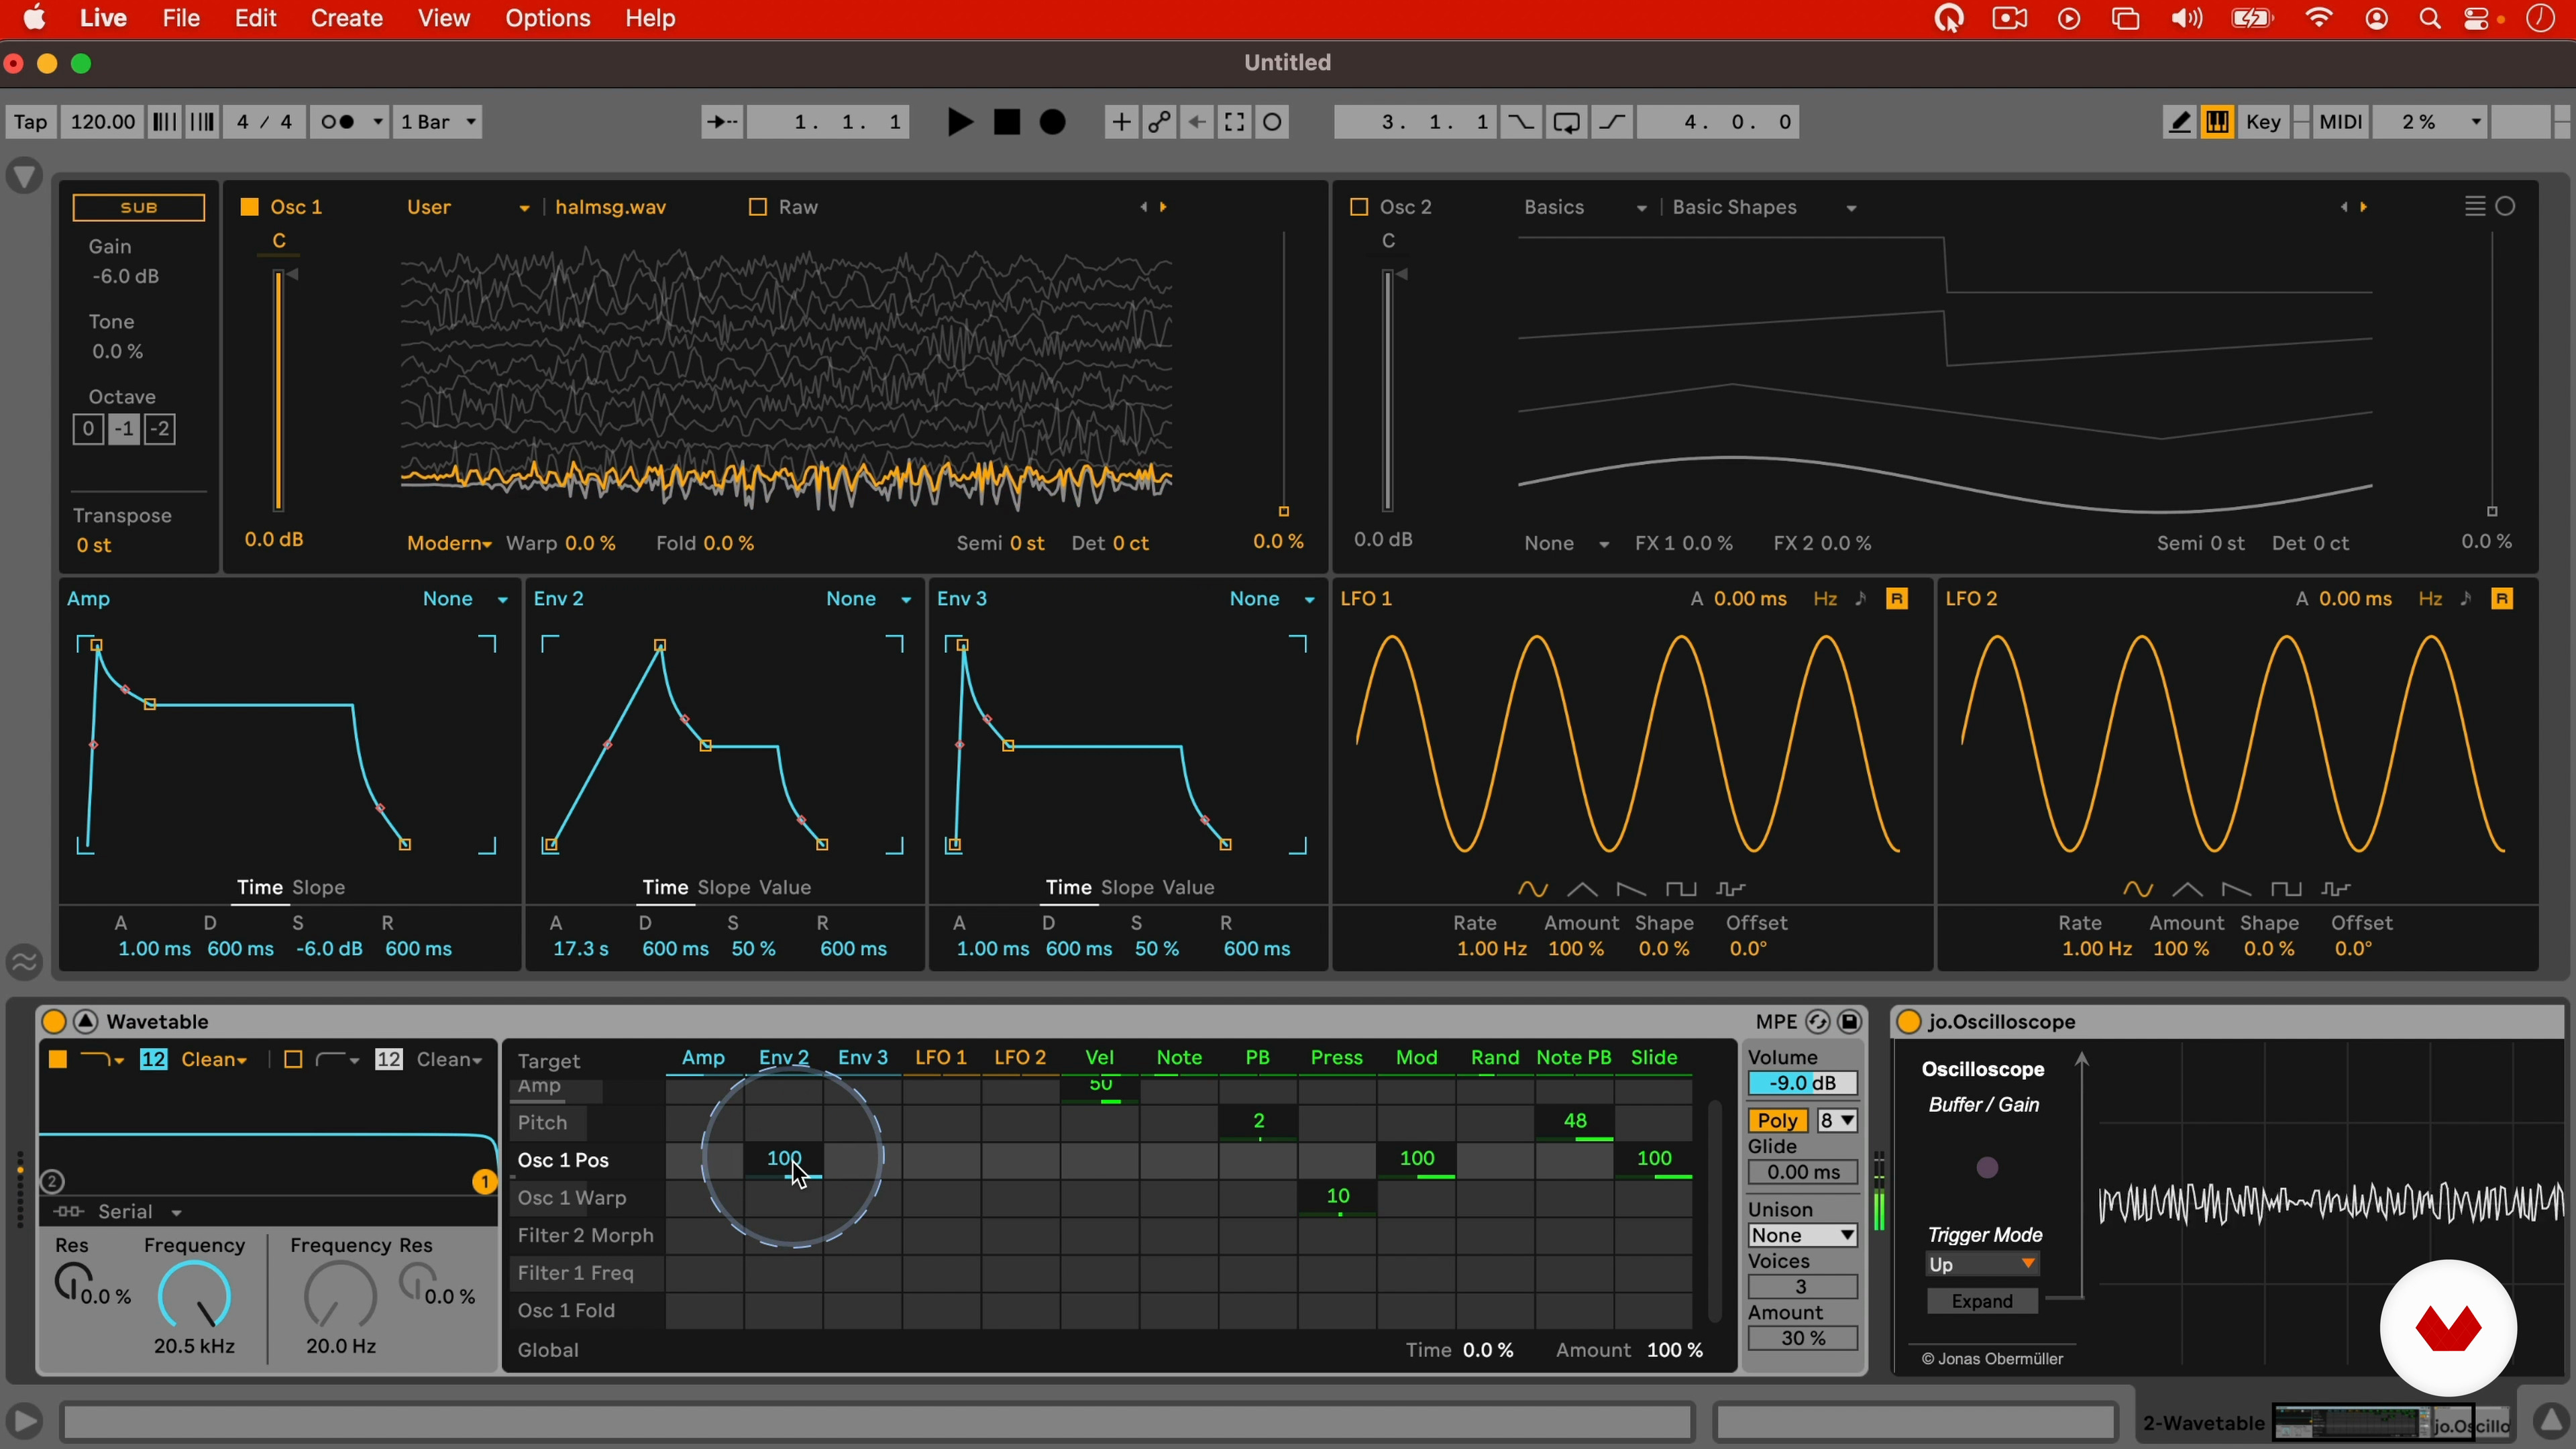Toggle Automation Arm icon
This screenshot has height=1449, width=2576.
click(x=1159, y=122)
